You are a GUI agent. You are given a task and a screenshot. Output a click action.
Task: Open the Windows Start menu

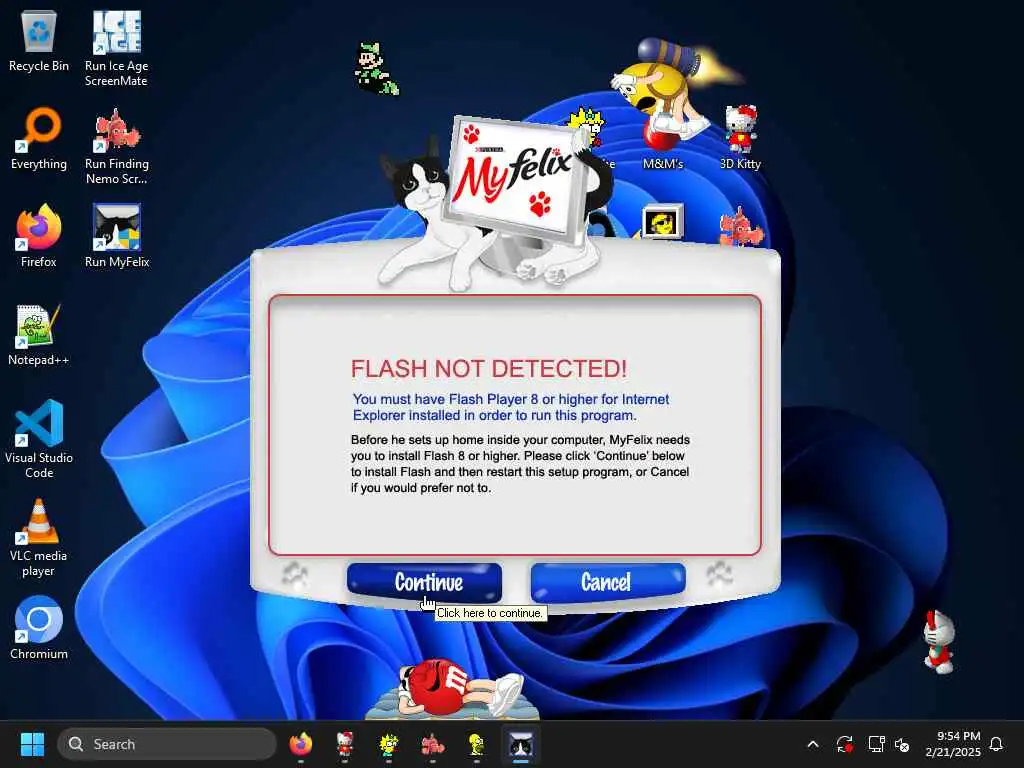tap(32, 744)
